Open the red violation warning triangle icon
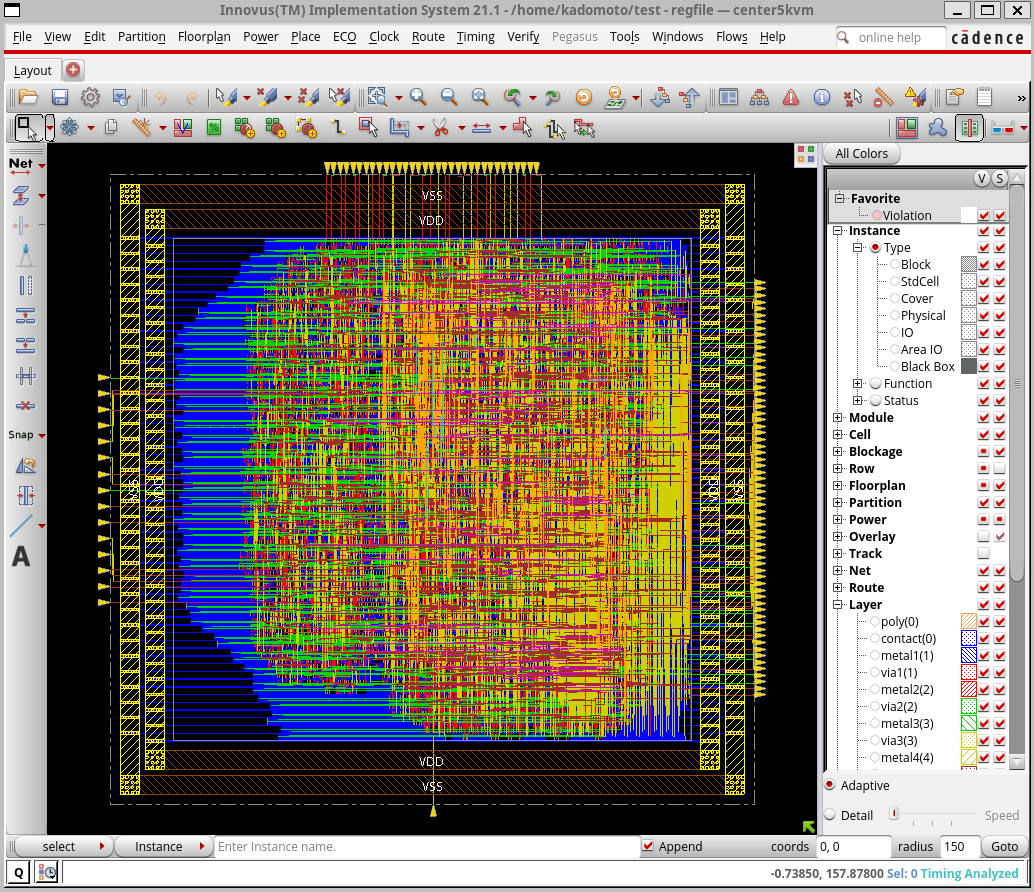 tap(791, 98)
